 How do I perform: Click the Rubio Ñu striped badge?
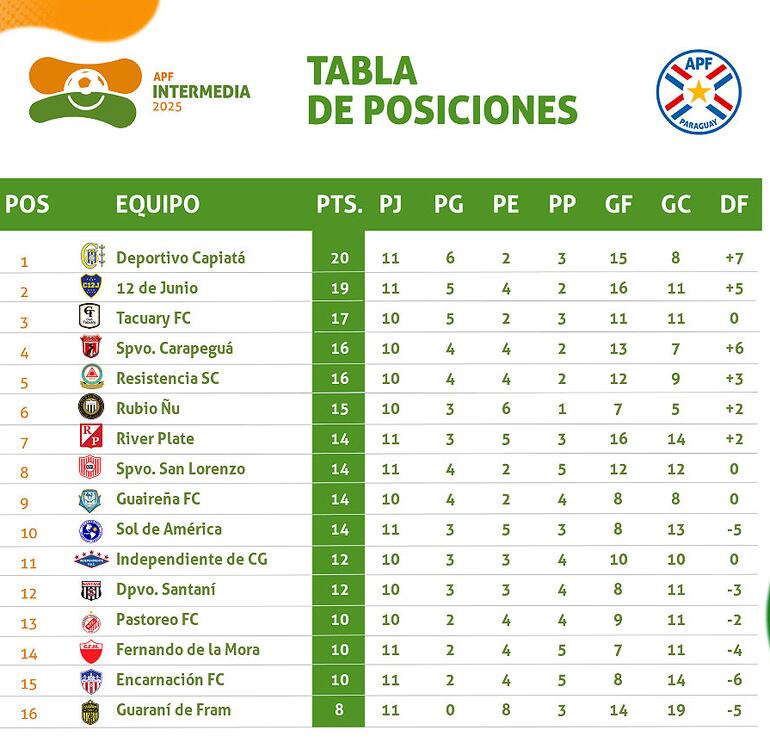(91, 408)
